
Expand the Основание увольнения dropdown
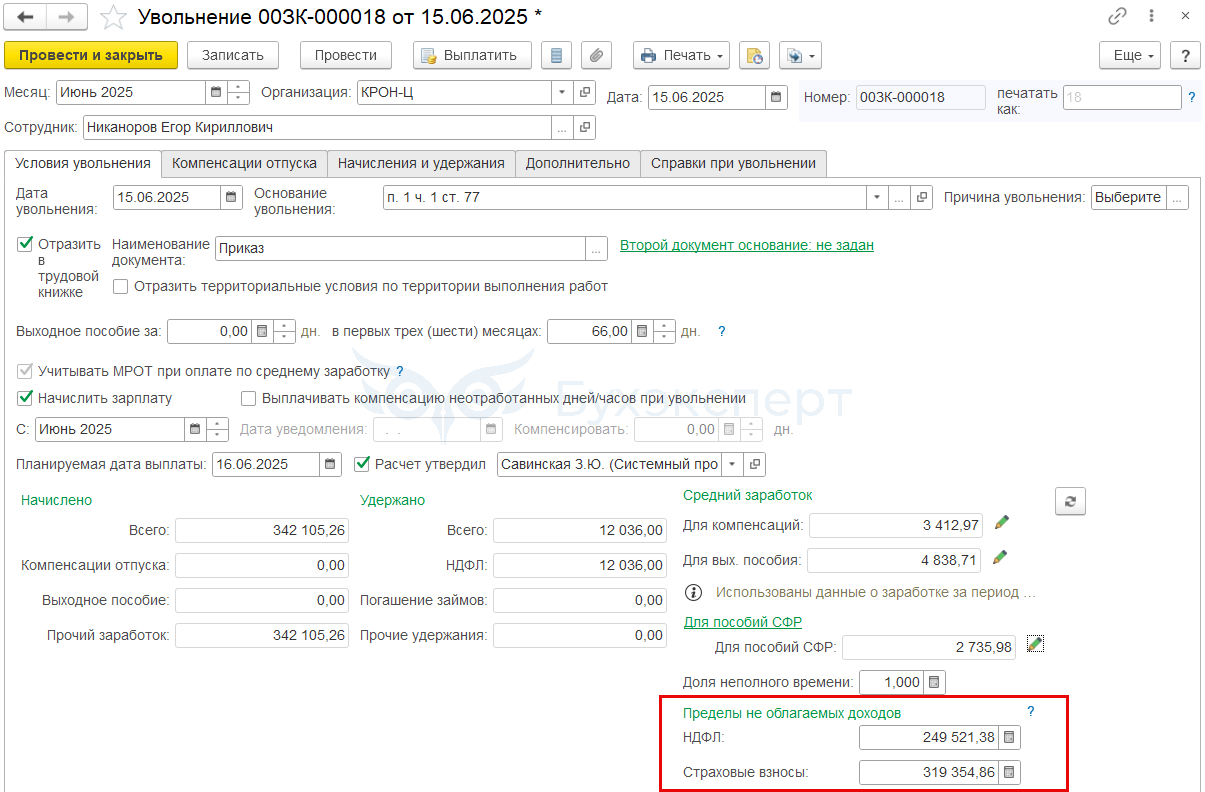point(876,198)
